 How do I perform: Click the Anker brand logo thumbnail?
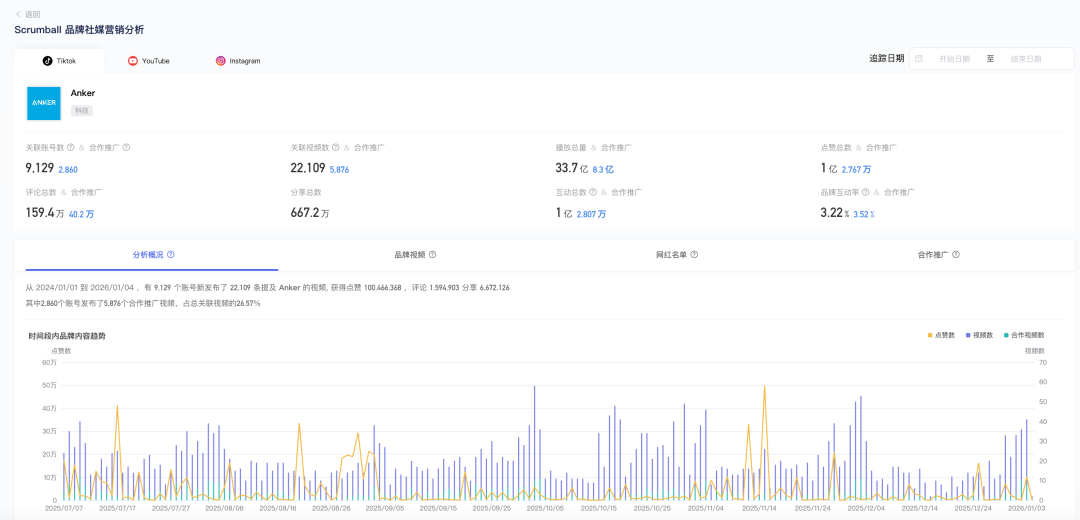pos(43,103)
